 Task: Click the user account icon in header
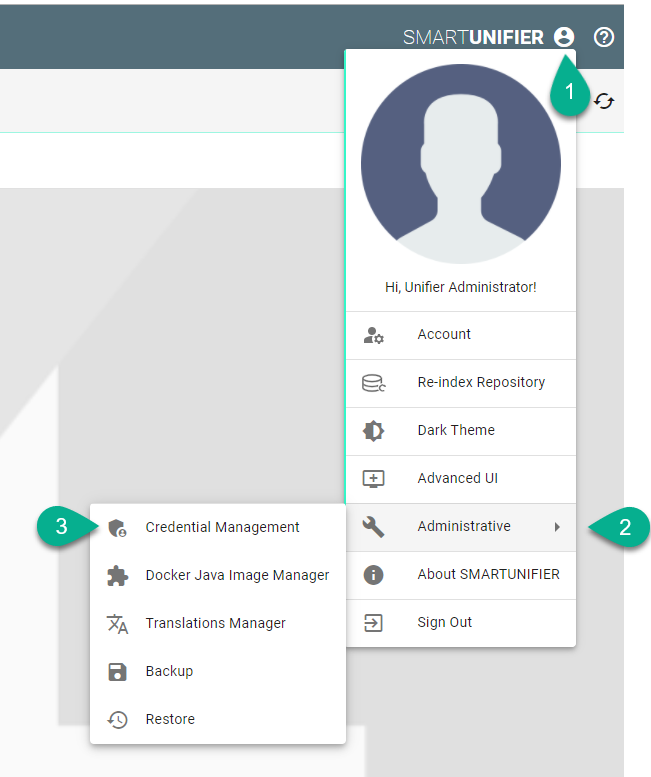(564, 38)
